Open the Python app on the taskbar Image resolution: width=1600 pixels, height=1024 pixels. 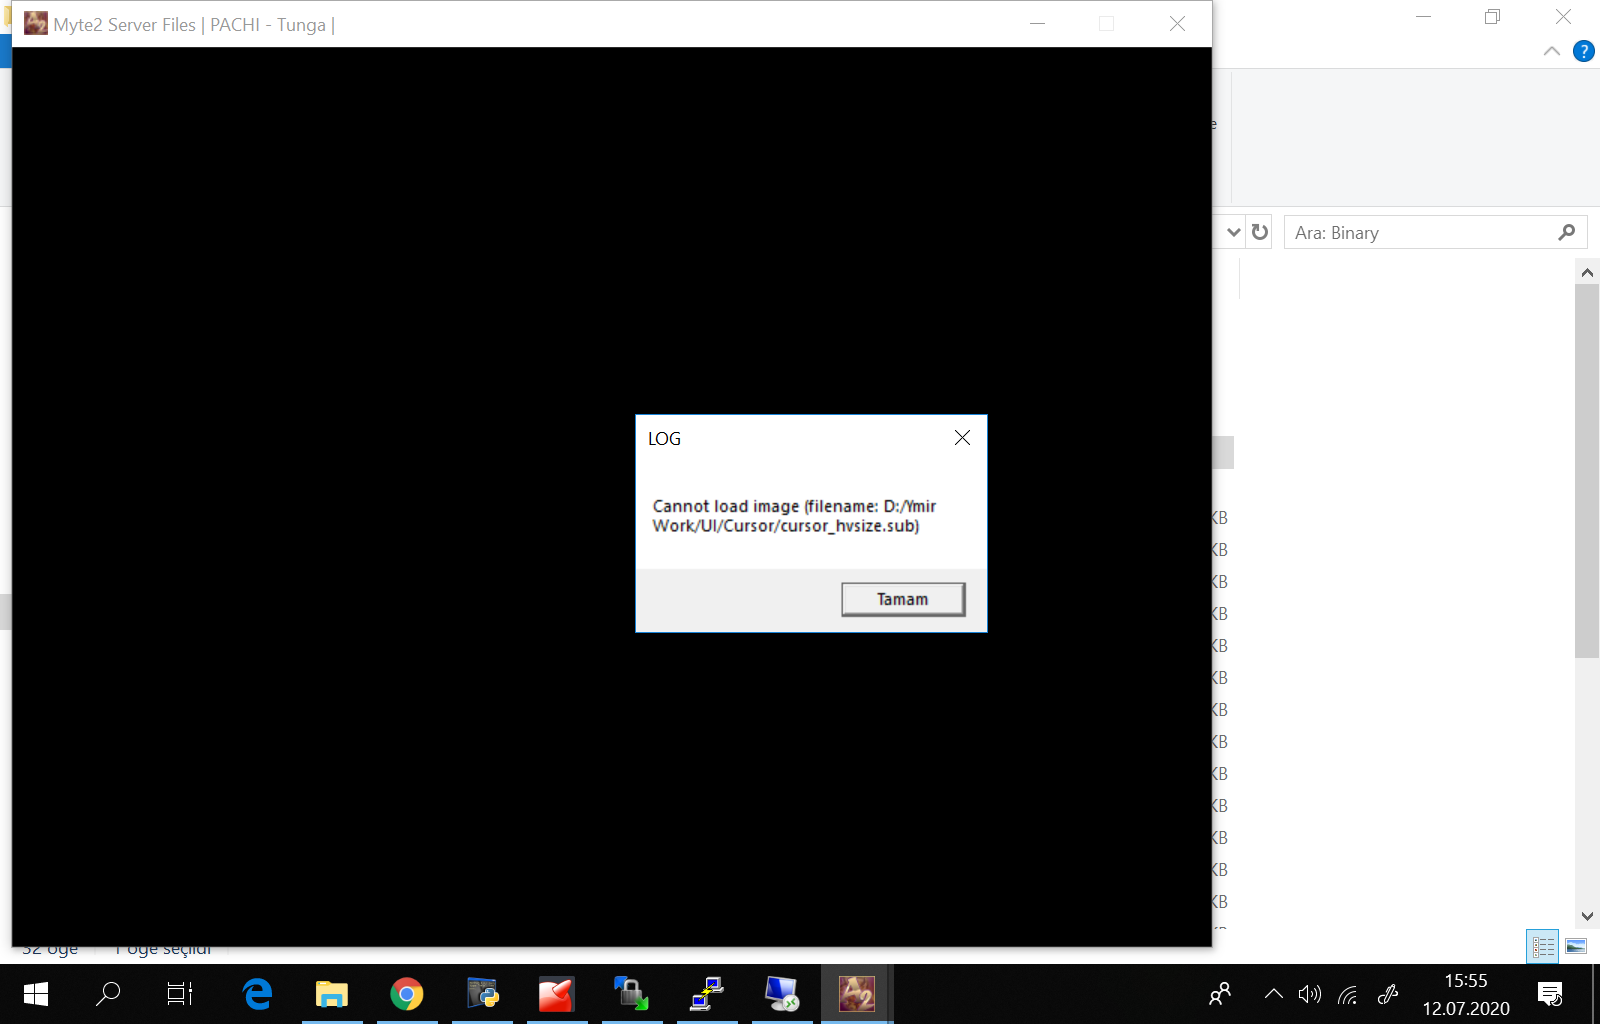coord(482,994)
